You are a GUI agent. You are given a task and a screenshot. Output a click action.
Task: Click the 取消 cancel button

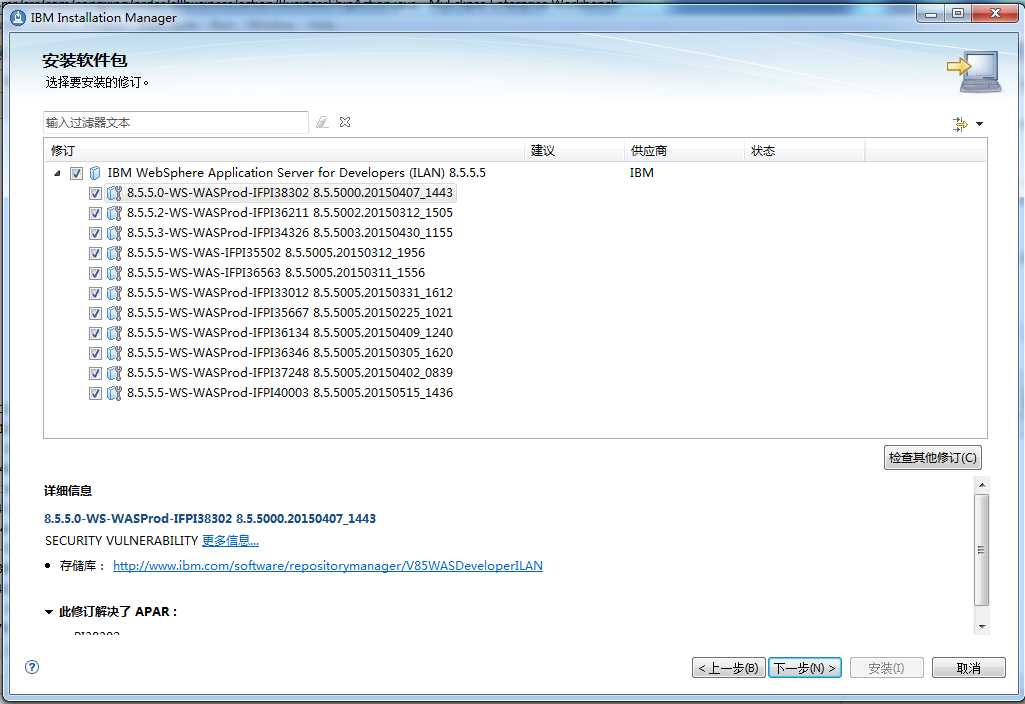[968, 668]
